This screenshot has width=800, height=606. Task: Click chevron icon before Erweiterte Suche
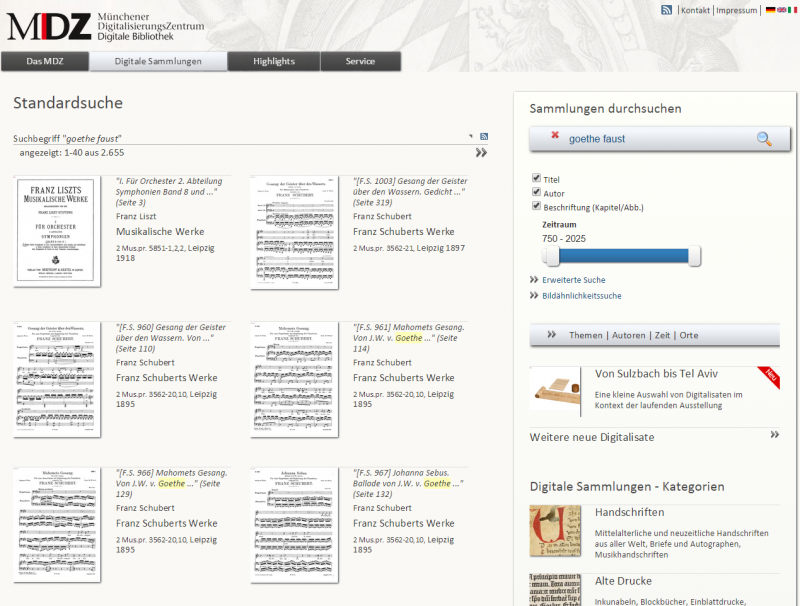tap(534, 280)
